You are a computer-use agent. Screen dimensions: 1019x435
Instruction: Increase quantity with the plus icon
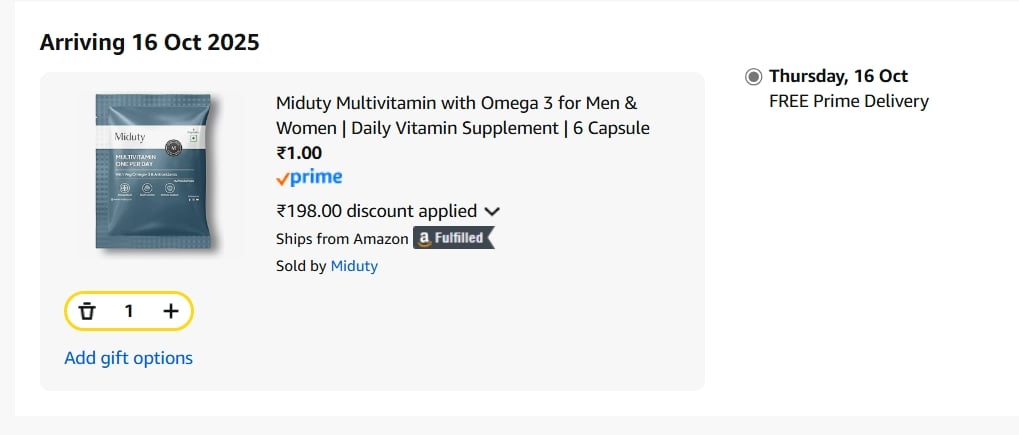pos(171,311)
